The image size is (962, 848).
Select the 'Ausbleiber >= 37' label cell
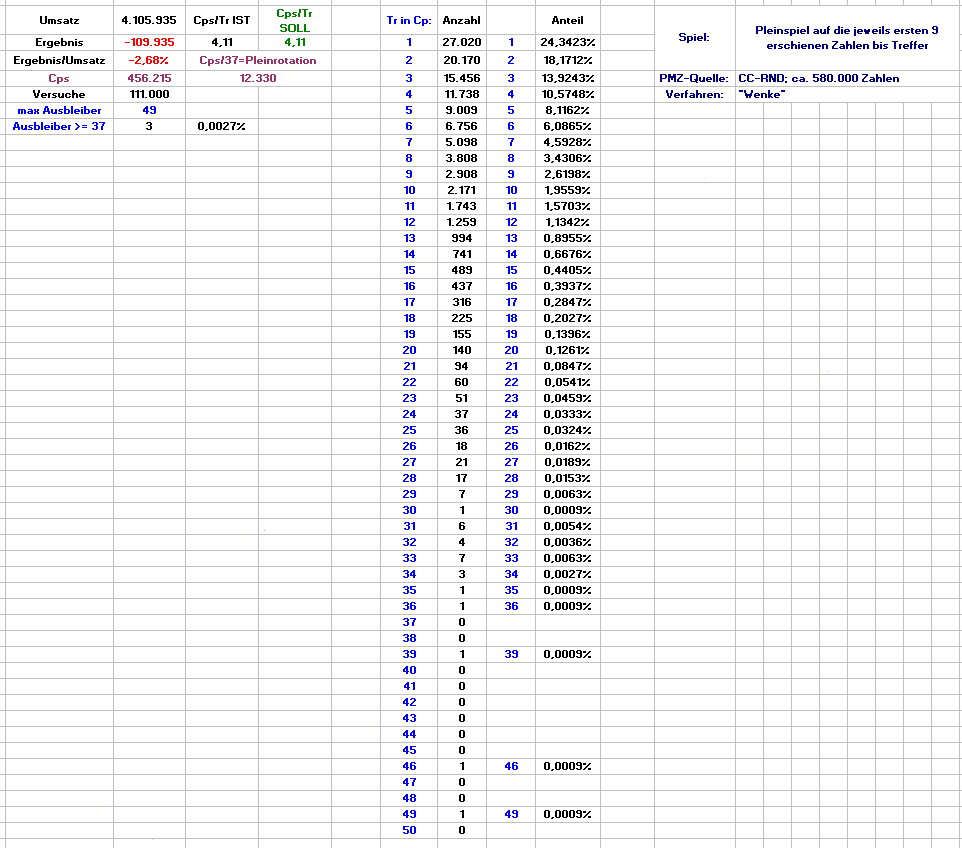[x=59, y=126]
